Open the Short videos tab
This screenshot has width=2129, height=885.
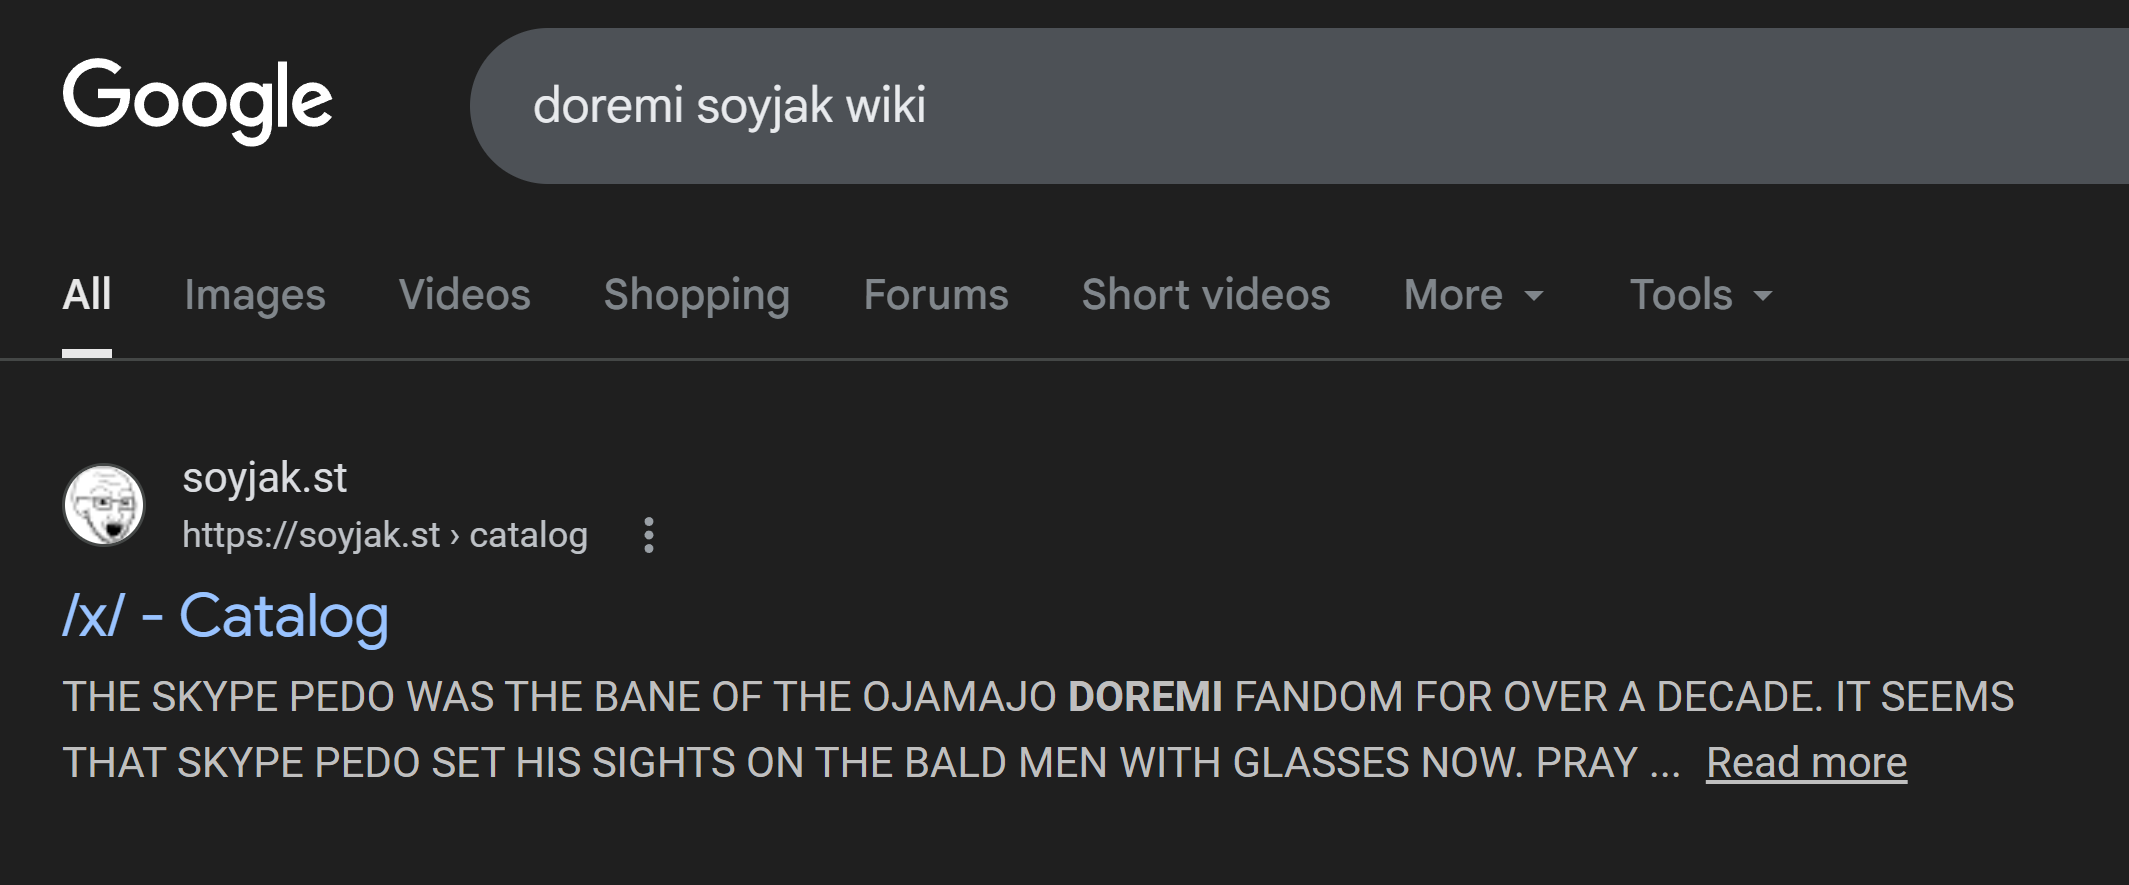(1206, 295)
